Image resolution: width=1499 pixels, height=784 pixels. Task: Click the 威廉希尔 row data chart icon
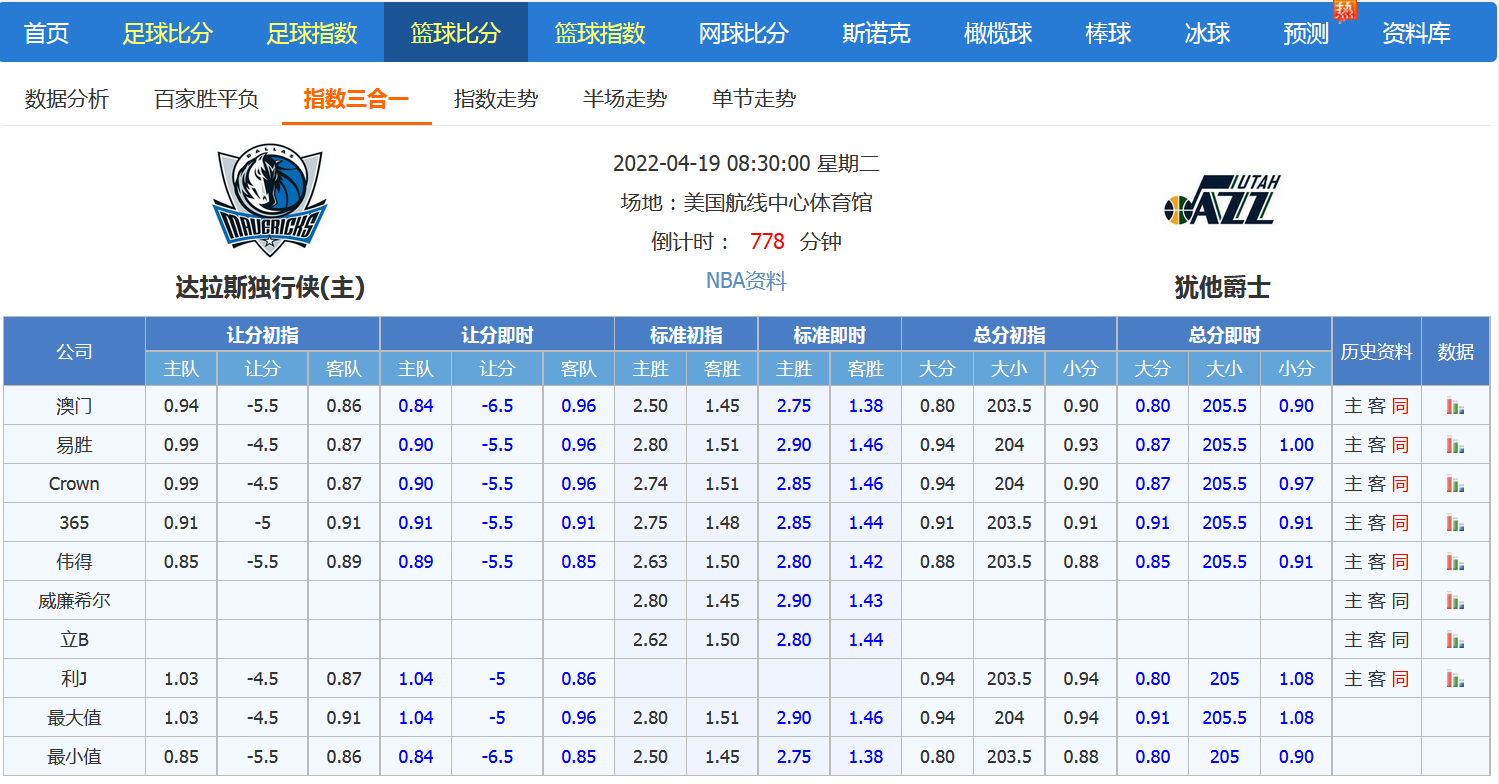(x=1455, y=601)
